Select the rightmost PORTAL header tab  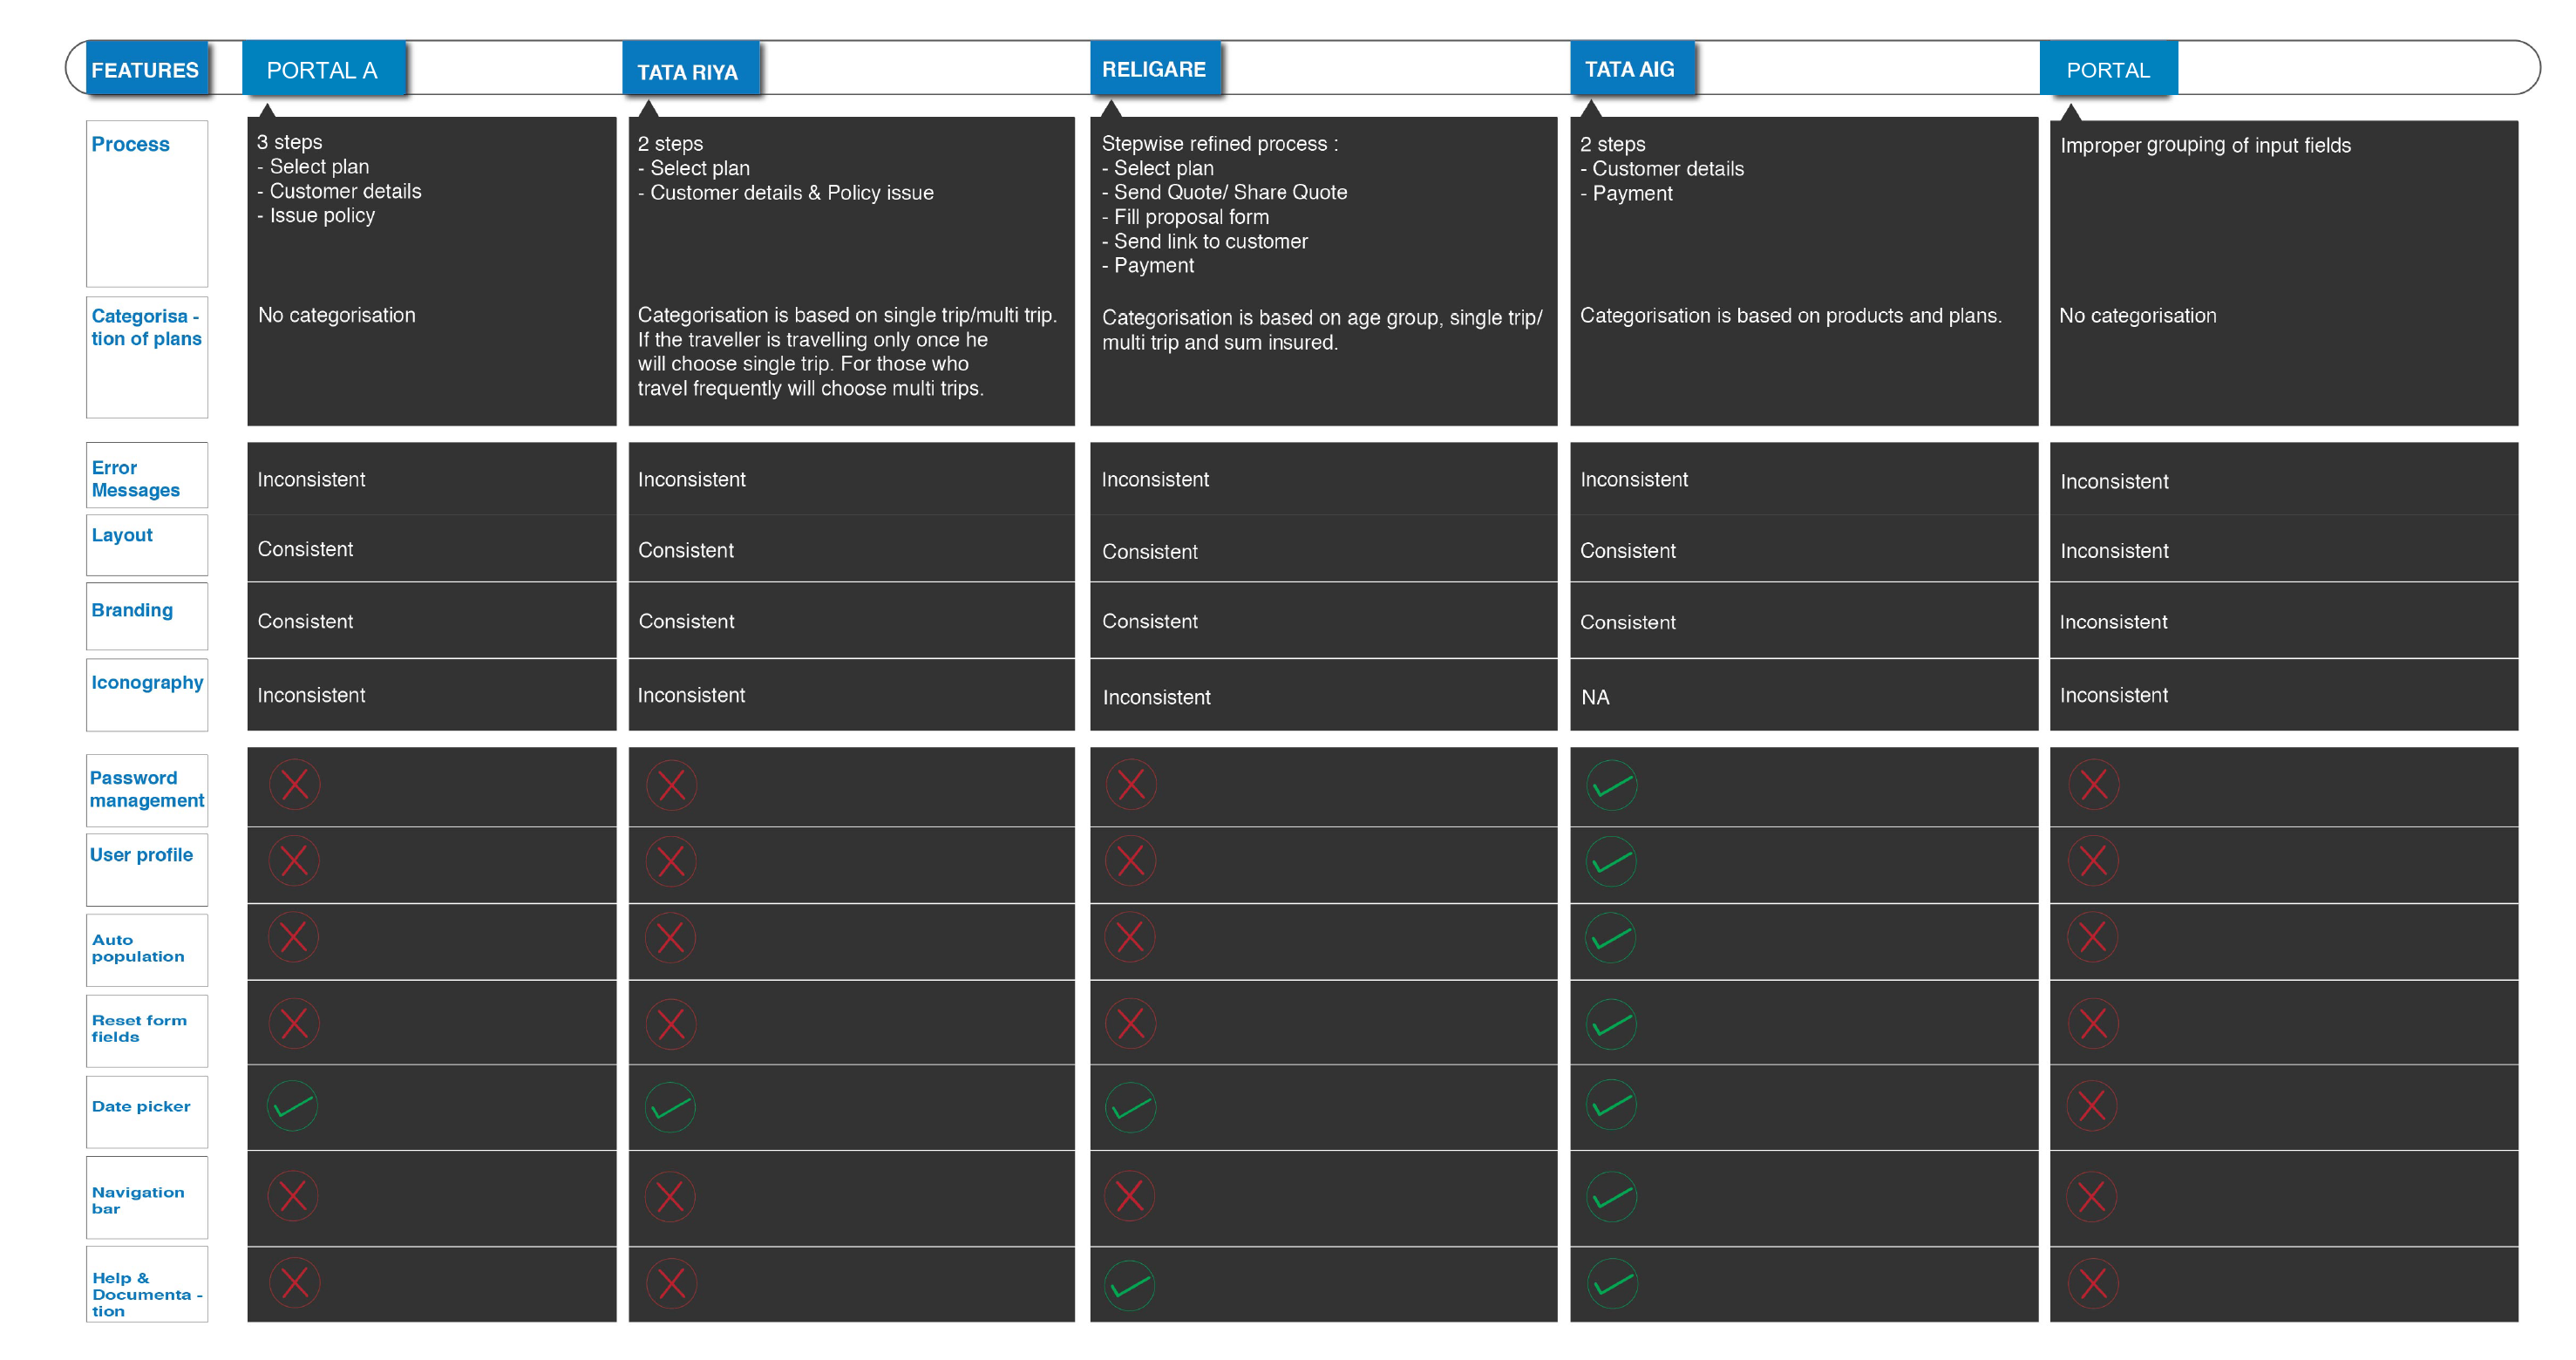click(2108, 69)
